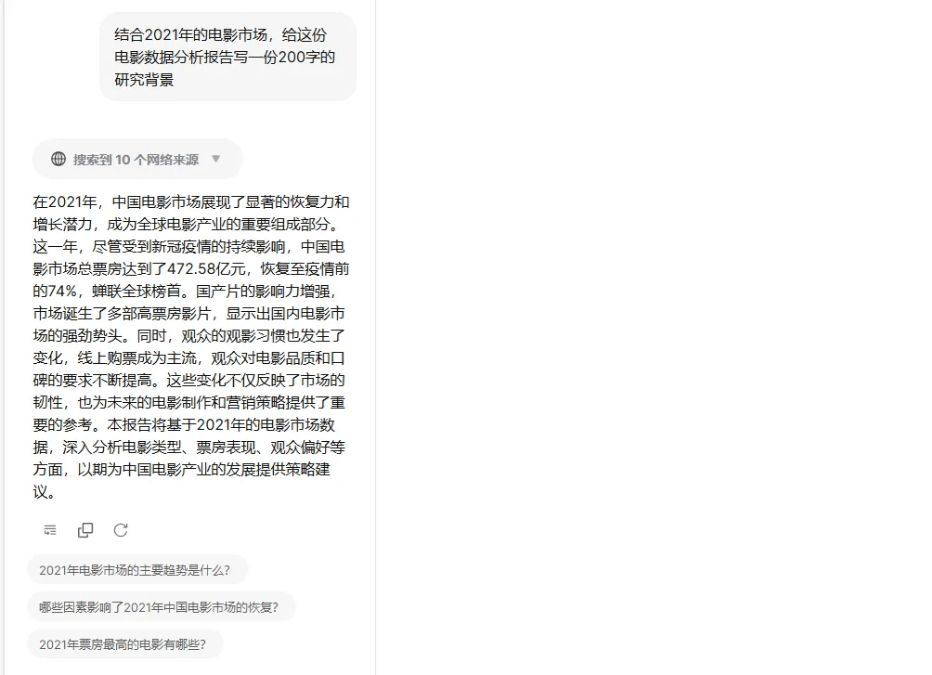Click the globe icon beside search sources
The image size is (932, 675).
(x=58, y=159)
